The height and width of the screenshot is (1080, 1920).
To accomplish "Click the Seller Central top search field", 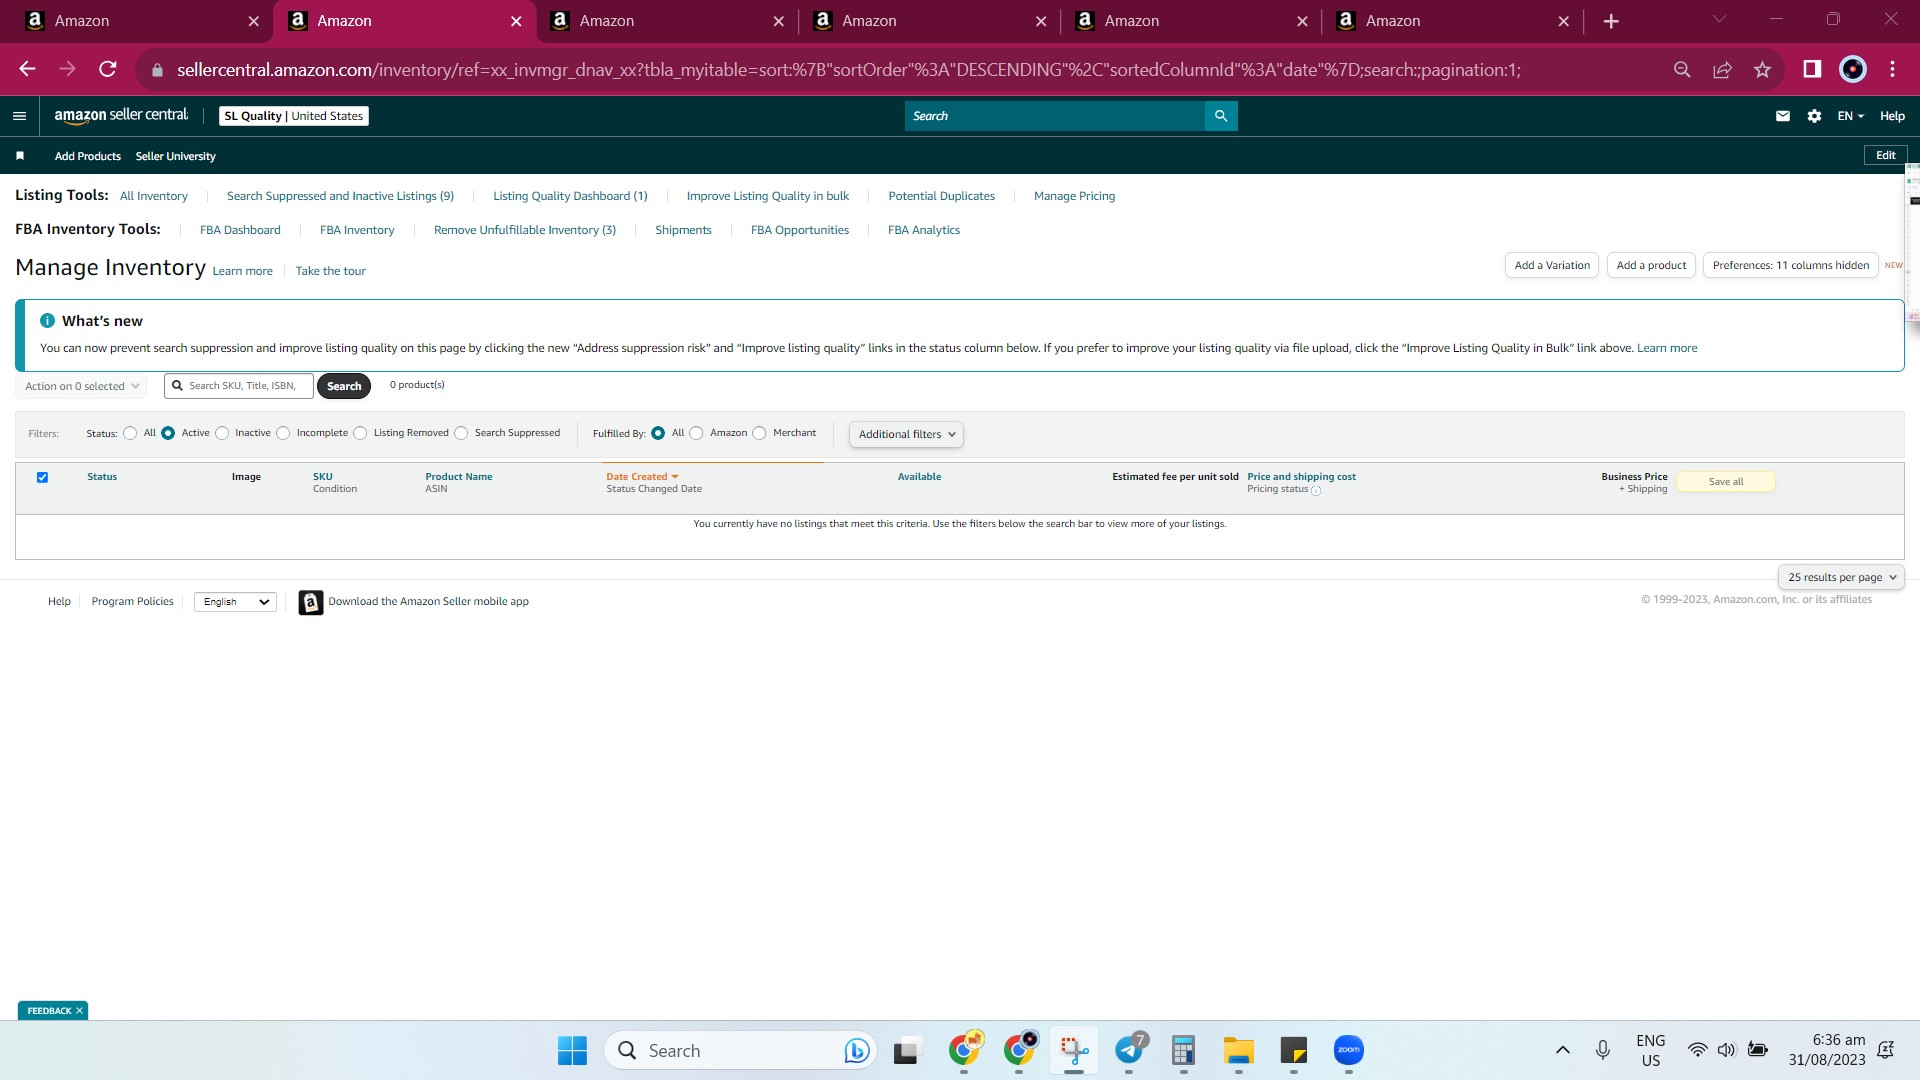I will (x=1055, y=116).
